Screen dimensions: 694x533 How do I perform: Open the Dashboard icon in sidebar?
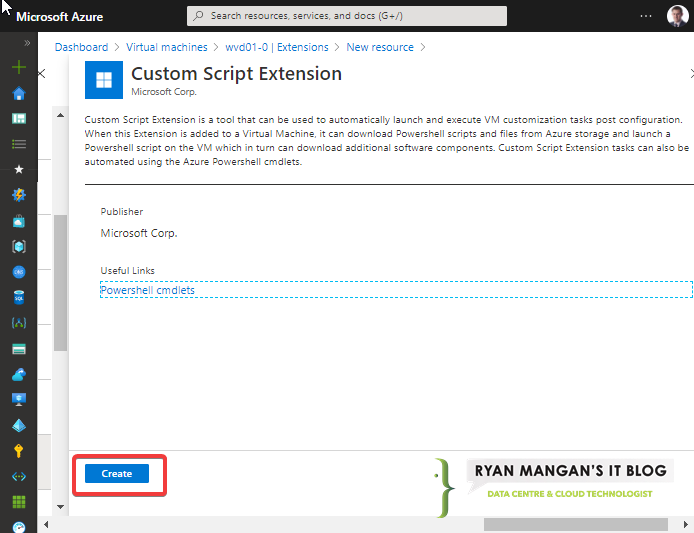19,119
